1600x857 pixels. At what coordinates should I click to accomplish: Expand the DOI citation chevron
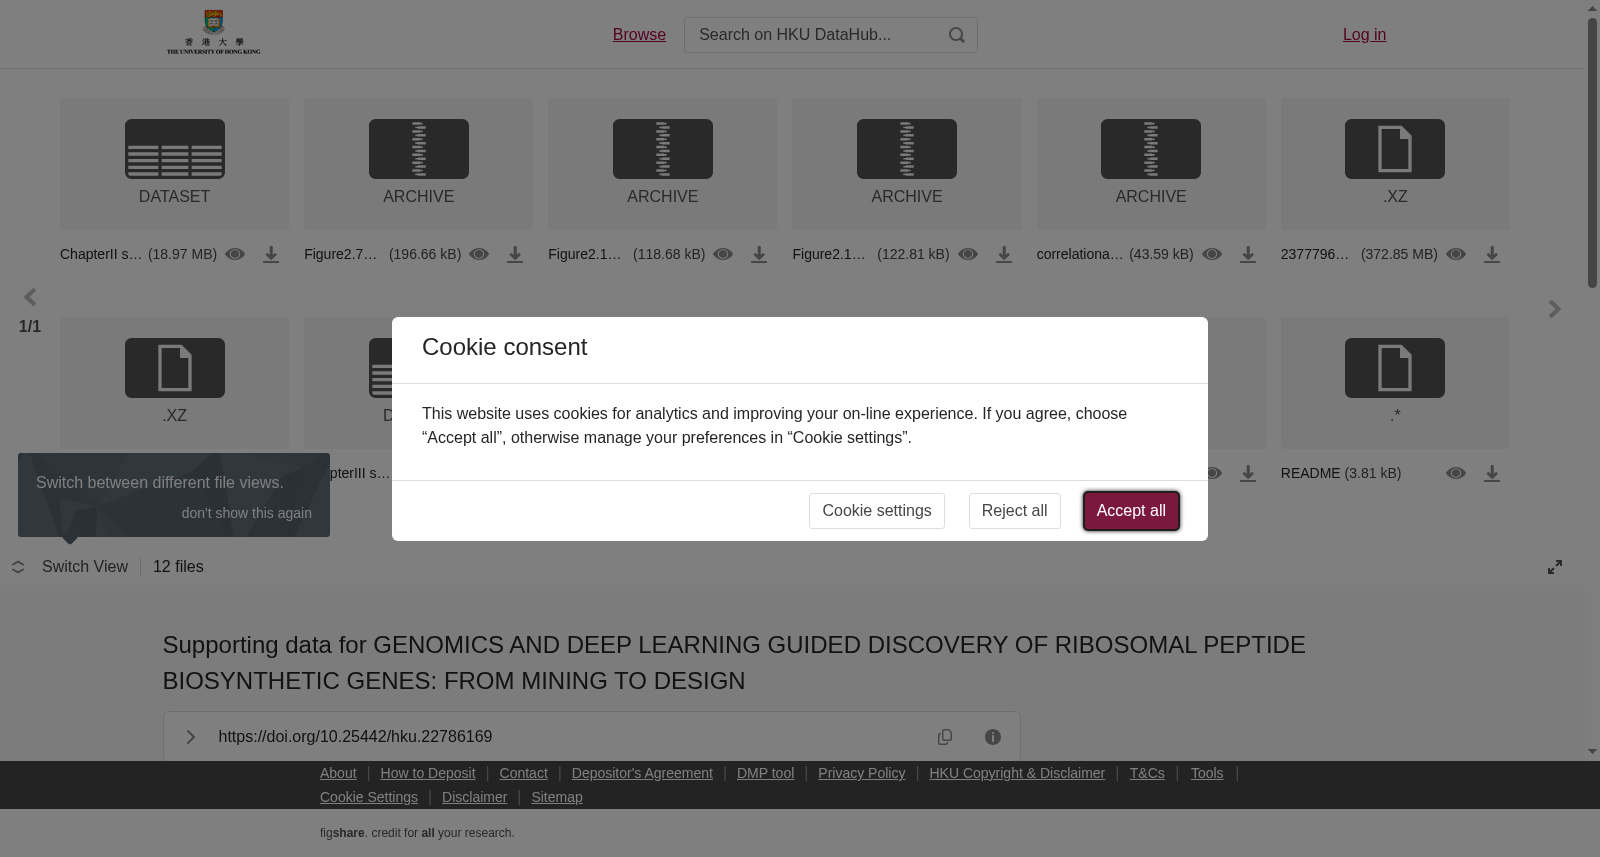point(190,737)
